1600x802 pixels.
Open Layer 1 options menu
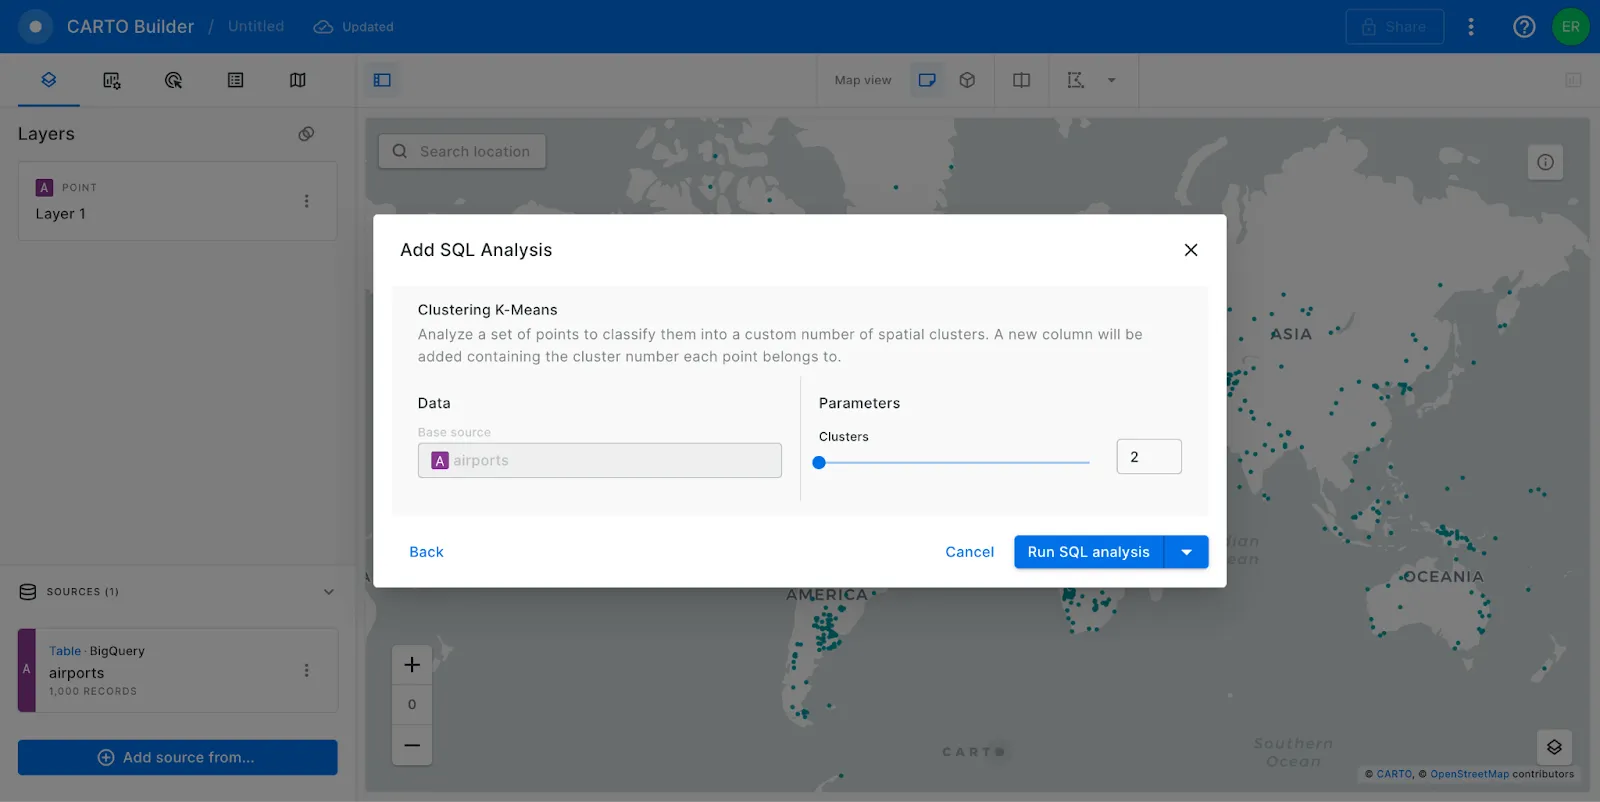(306, 201)
